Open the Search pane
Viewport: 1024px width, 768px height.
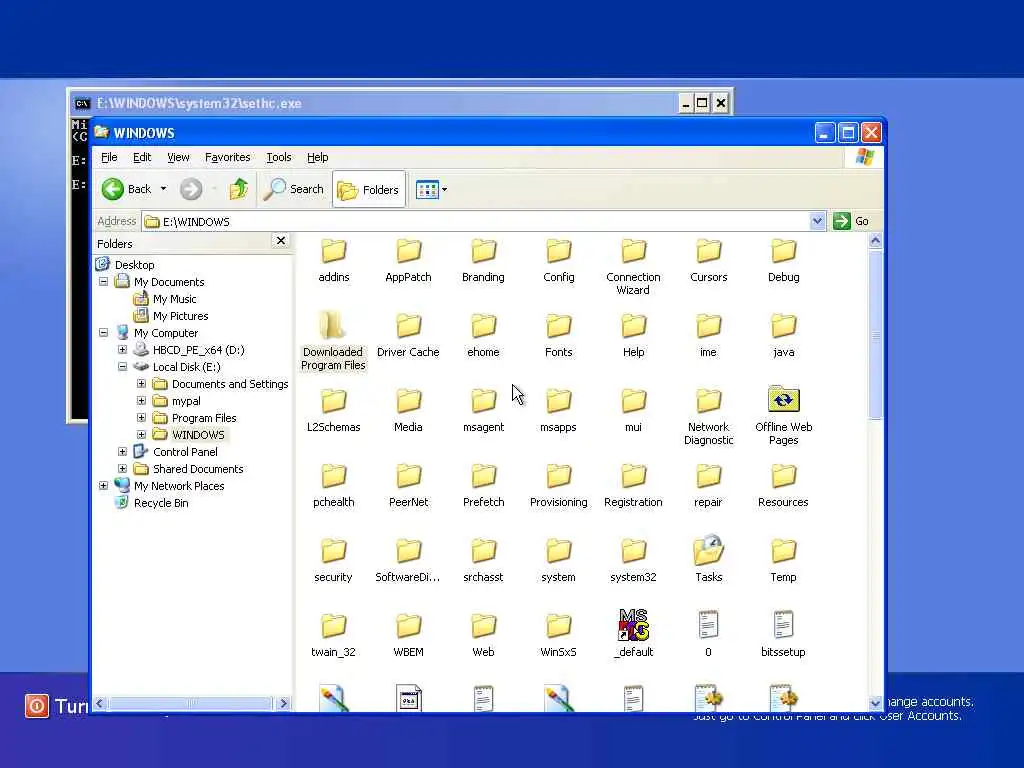(294, 189)
